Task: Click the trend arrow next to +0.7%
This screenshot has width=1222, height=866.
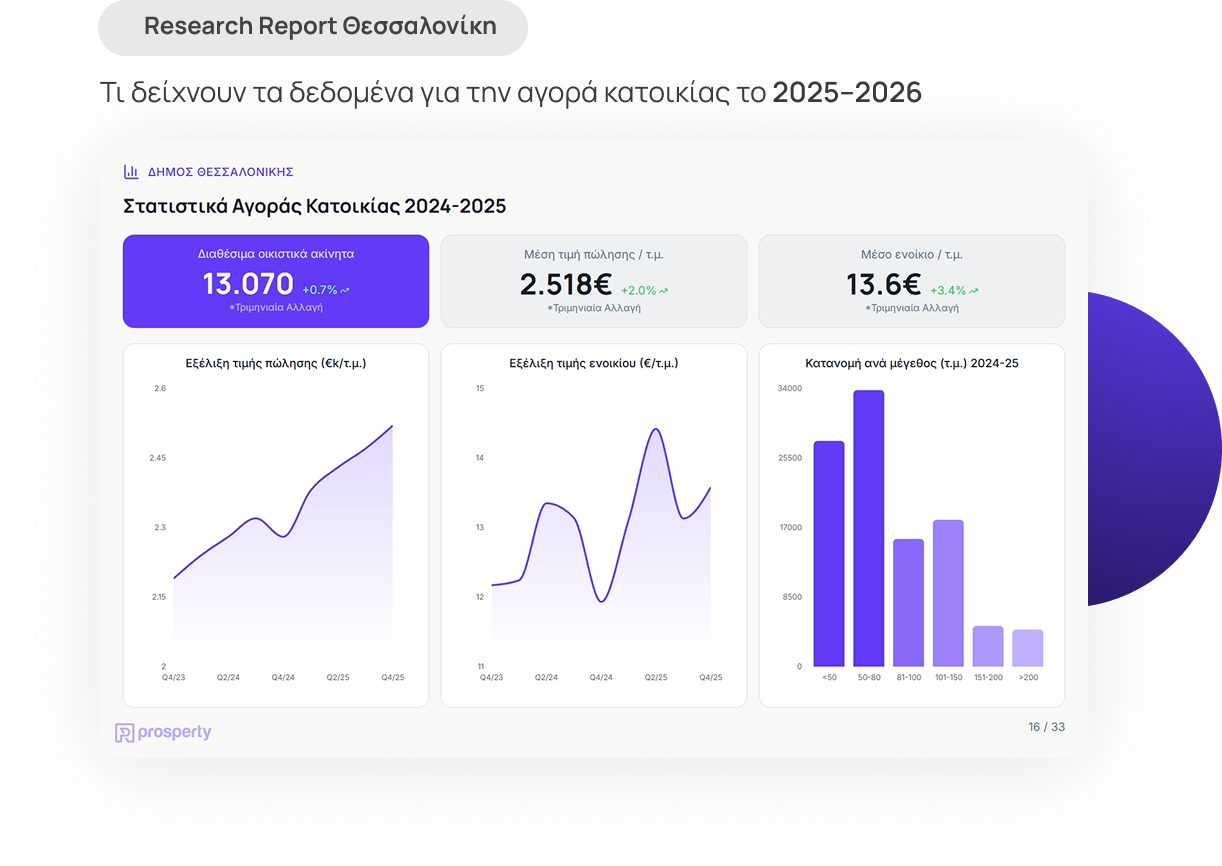Action: tap(345, 291)
